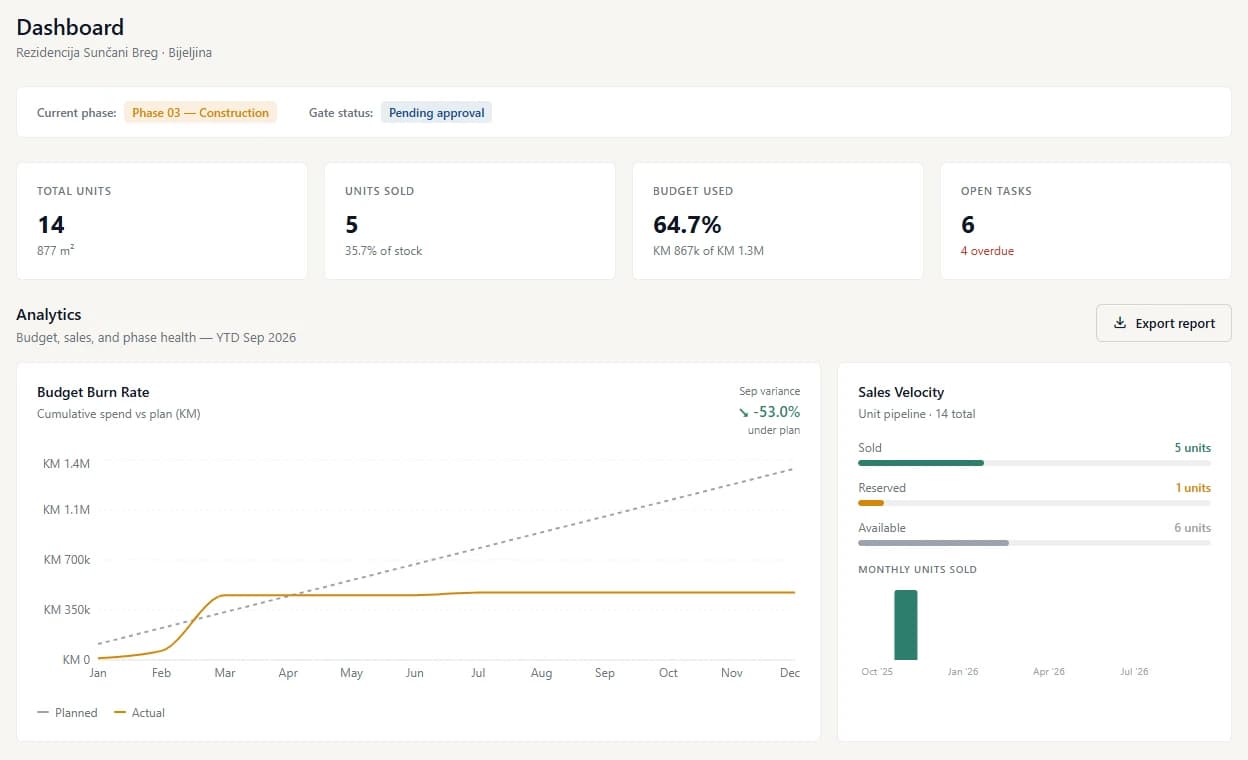Click the Sold units progress bar
The image size is (1248, 760).
point(1034,463)
